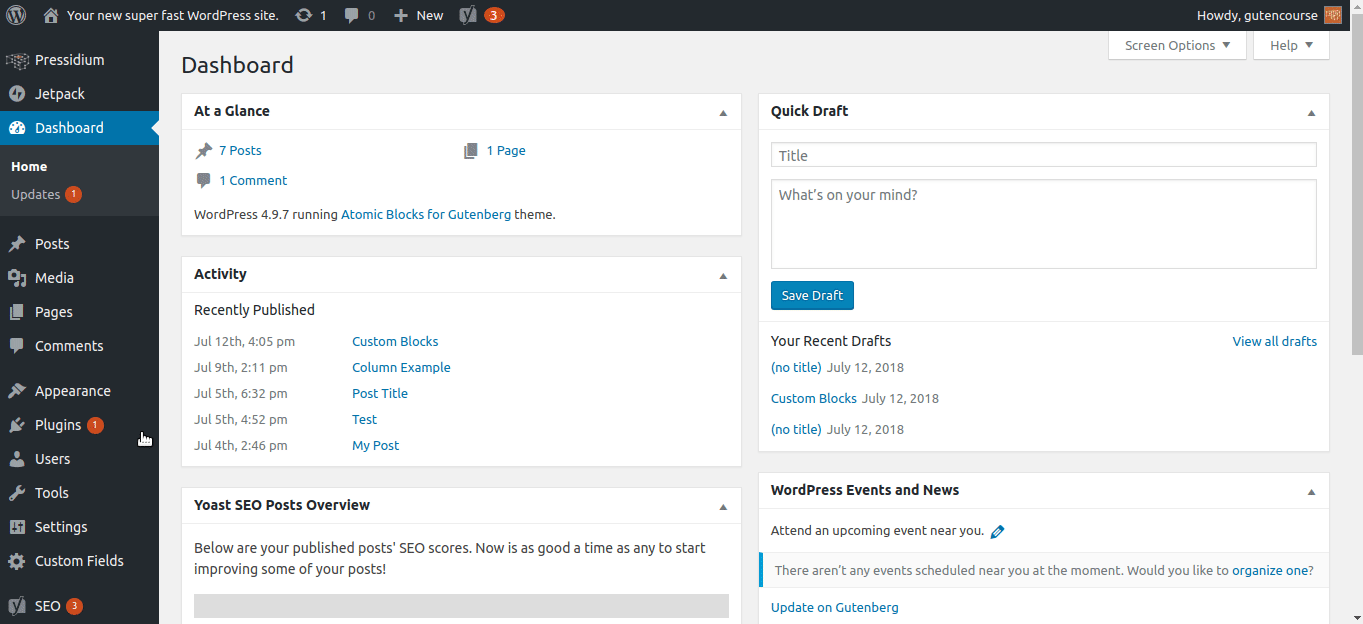
Task: Open the Update on Gutenberg news link
Action: (x=835, y=607)
